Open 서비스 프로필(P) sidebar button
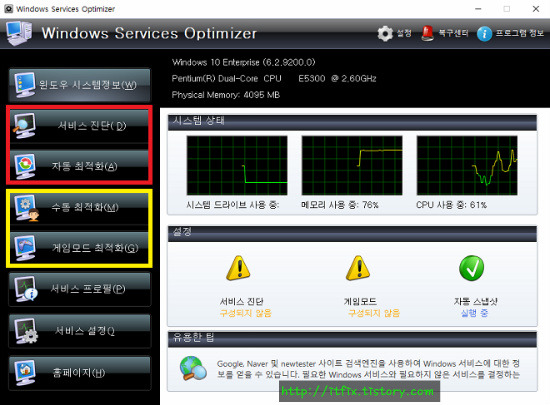The width and height of the screenshot is (550, 405). 80,289
